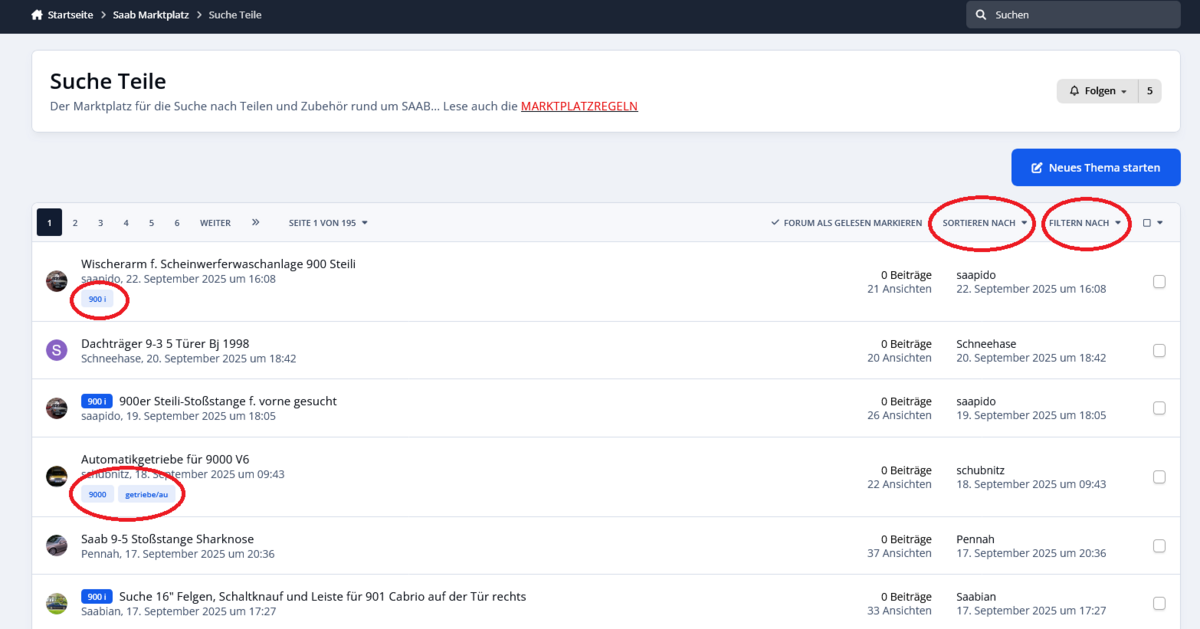Screen dimensions: 1200x629
Task: Click last post date 20. September 2025 um 18:42
Action: (x=1031, y=358)
